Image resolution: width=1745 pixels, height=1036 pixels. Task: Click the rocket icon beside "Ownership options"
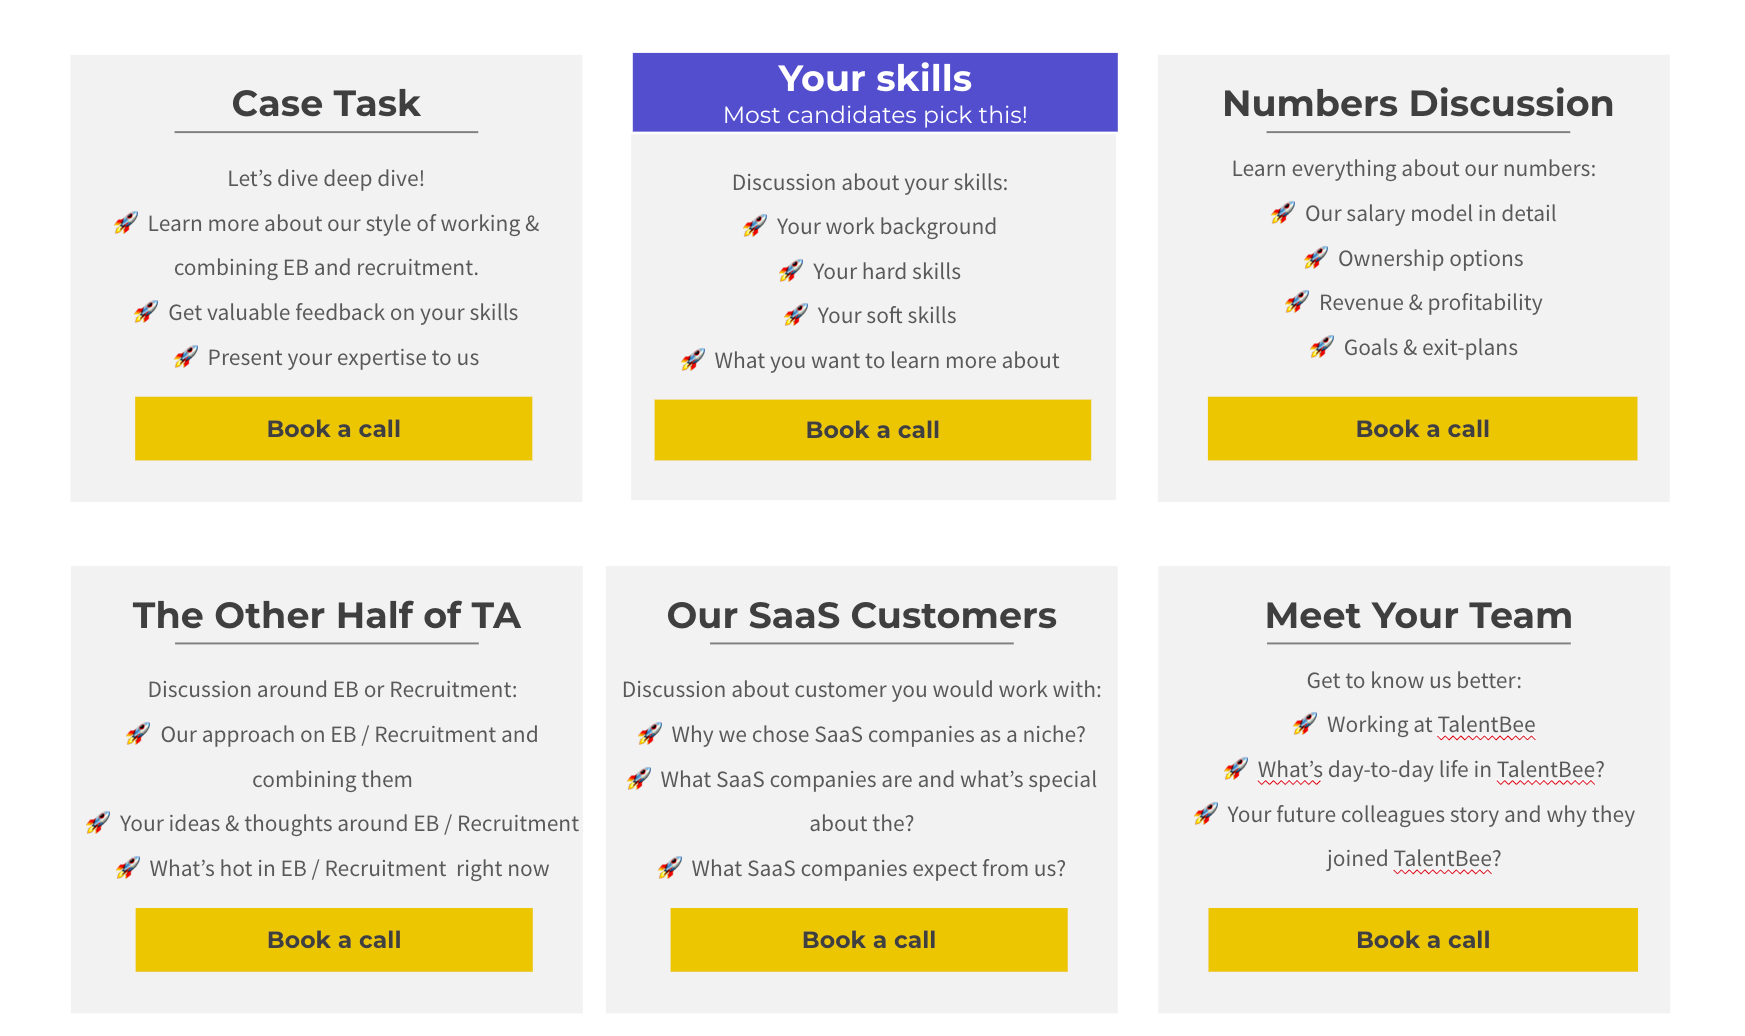pyautogui.click(x=1316, y=258)
